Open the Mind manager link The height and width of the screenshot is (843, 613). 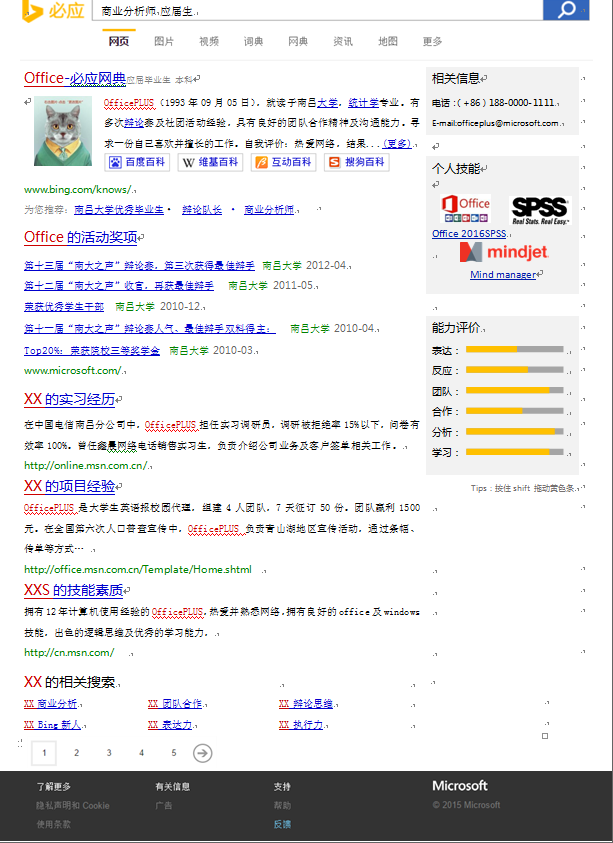coord(503,275)
